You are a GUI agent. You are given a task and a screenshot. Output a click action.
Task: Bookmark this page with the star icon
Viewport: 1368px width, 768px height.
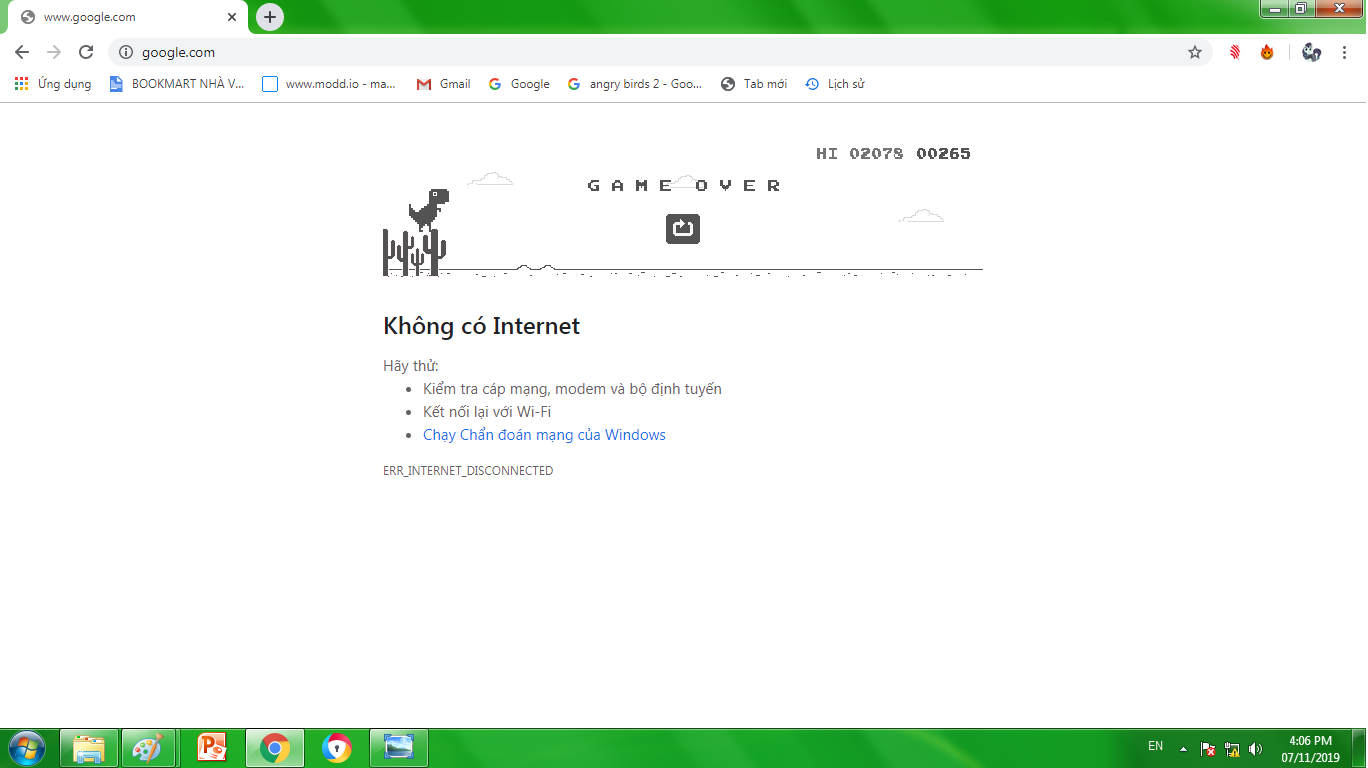(x=1195, y=52)
